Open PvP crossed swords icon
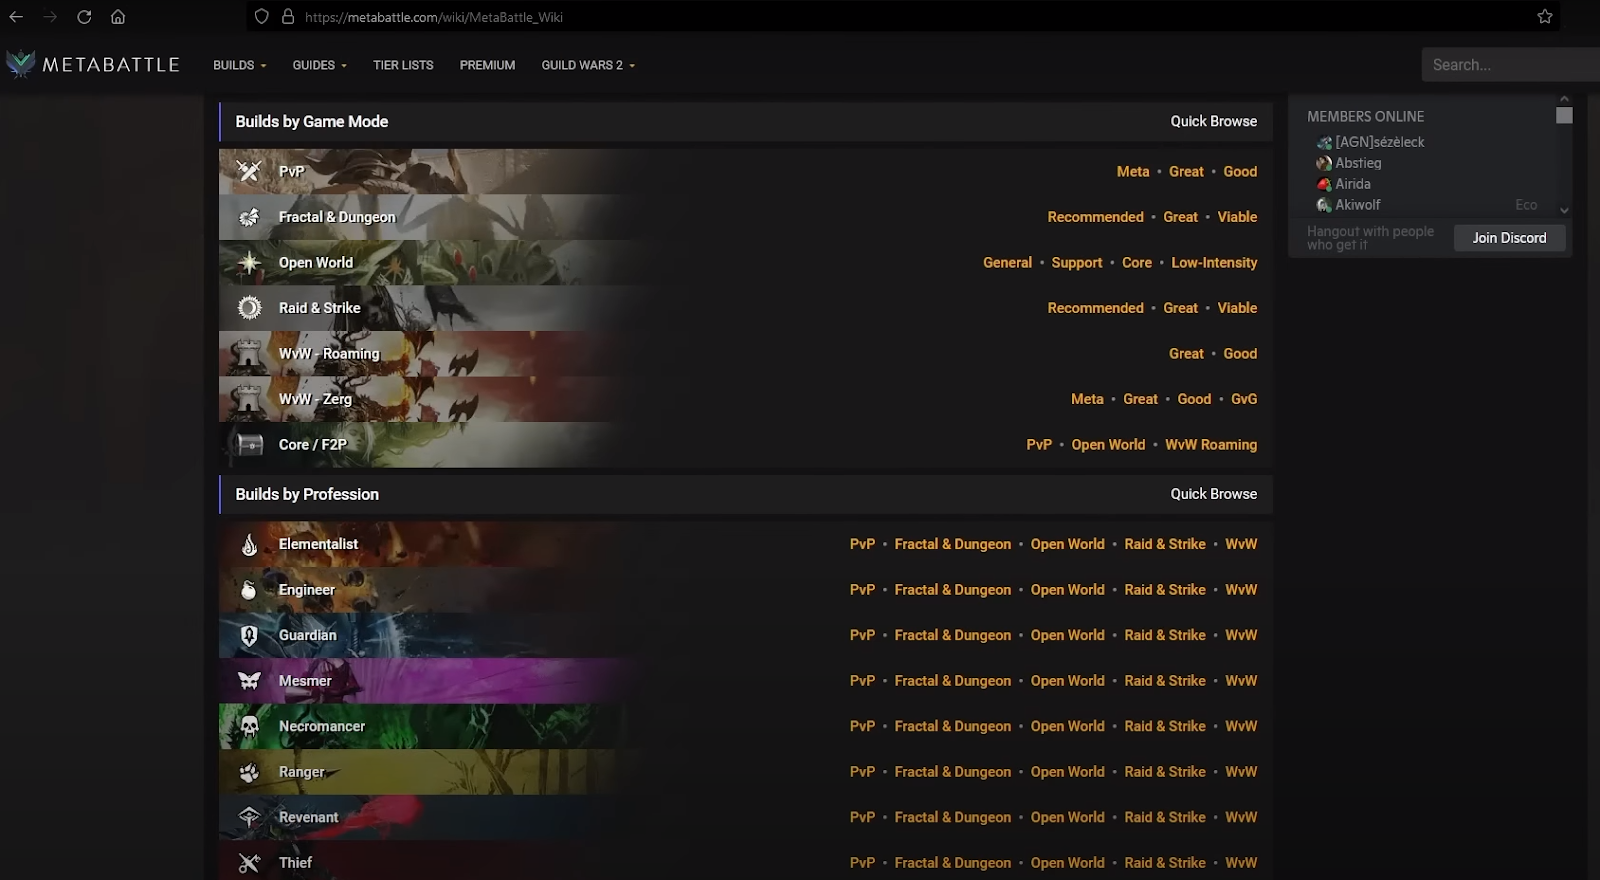Viewport: 1600px width, 880px height. pos(249,171)
